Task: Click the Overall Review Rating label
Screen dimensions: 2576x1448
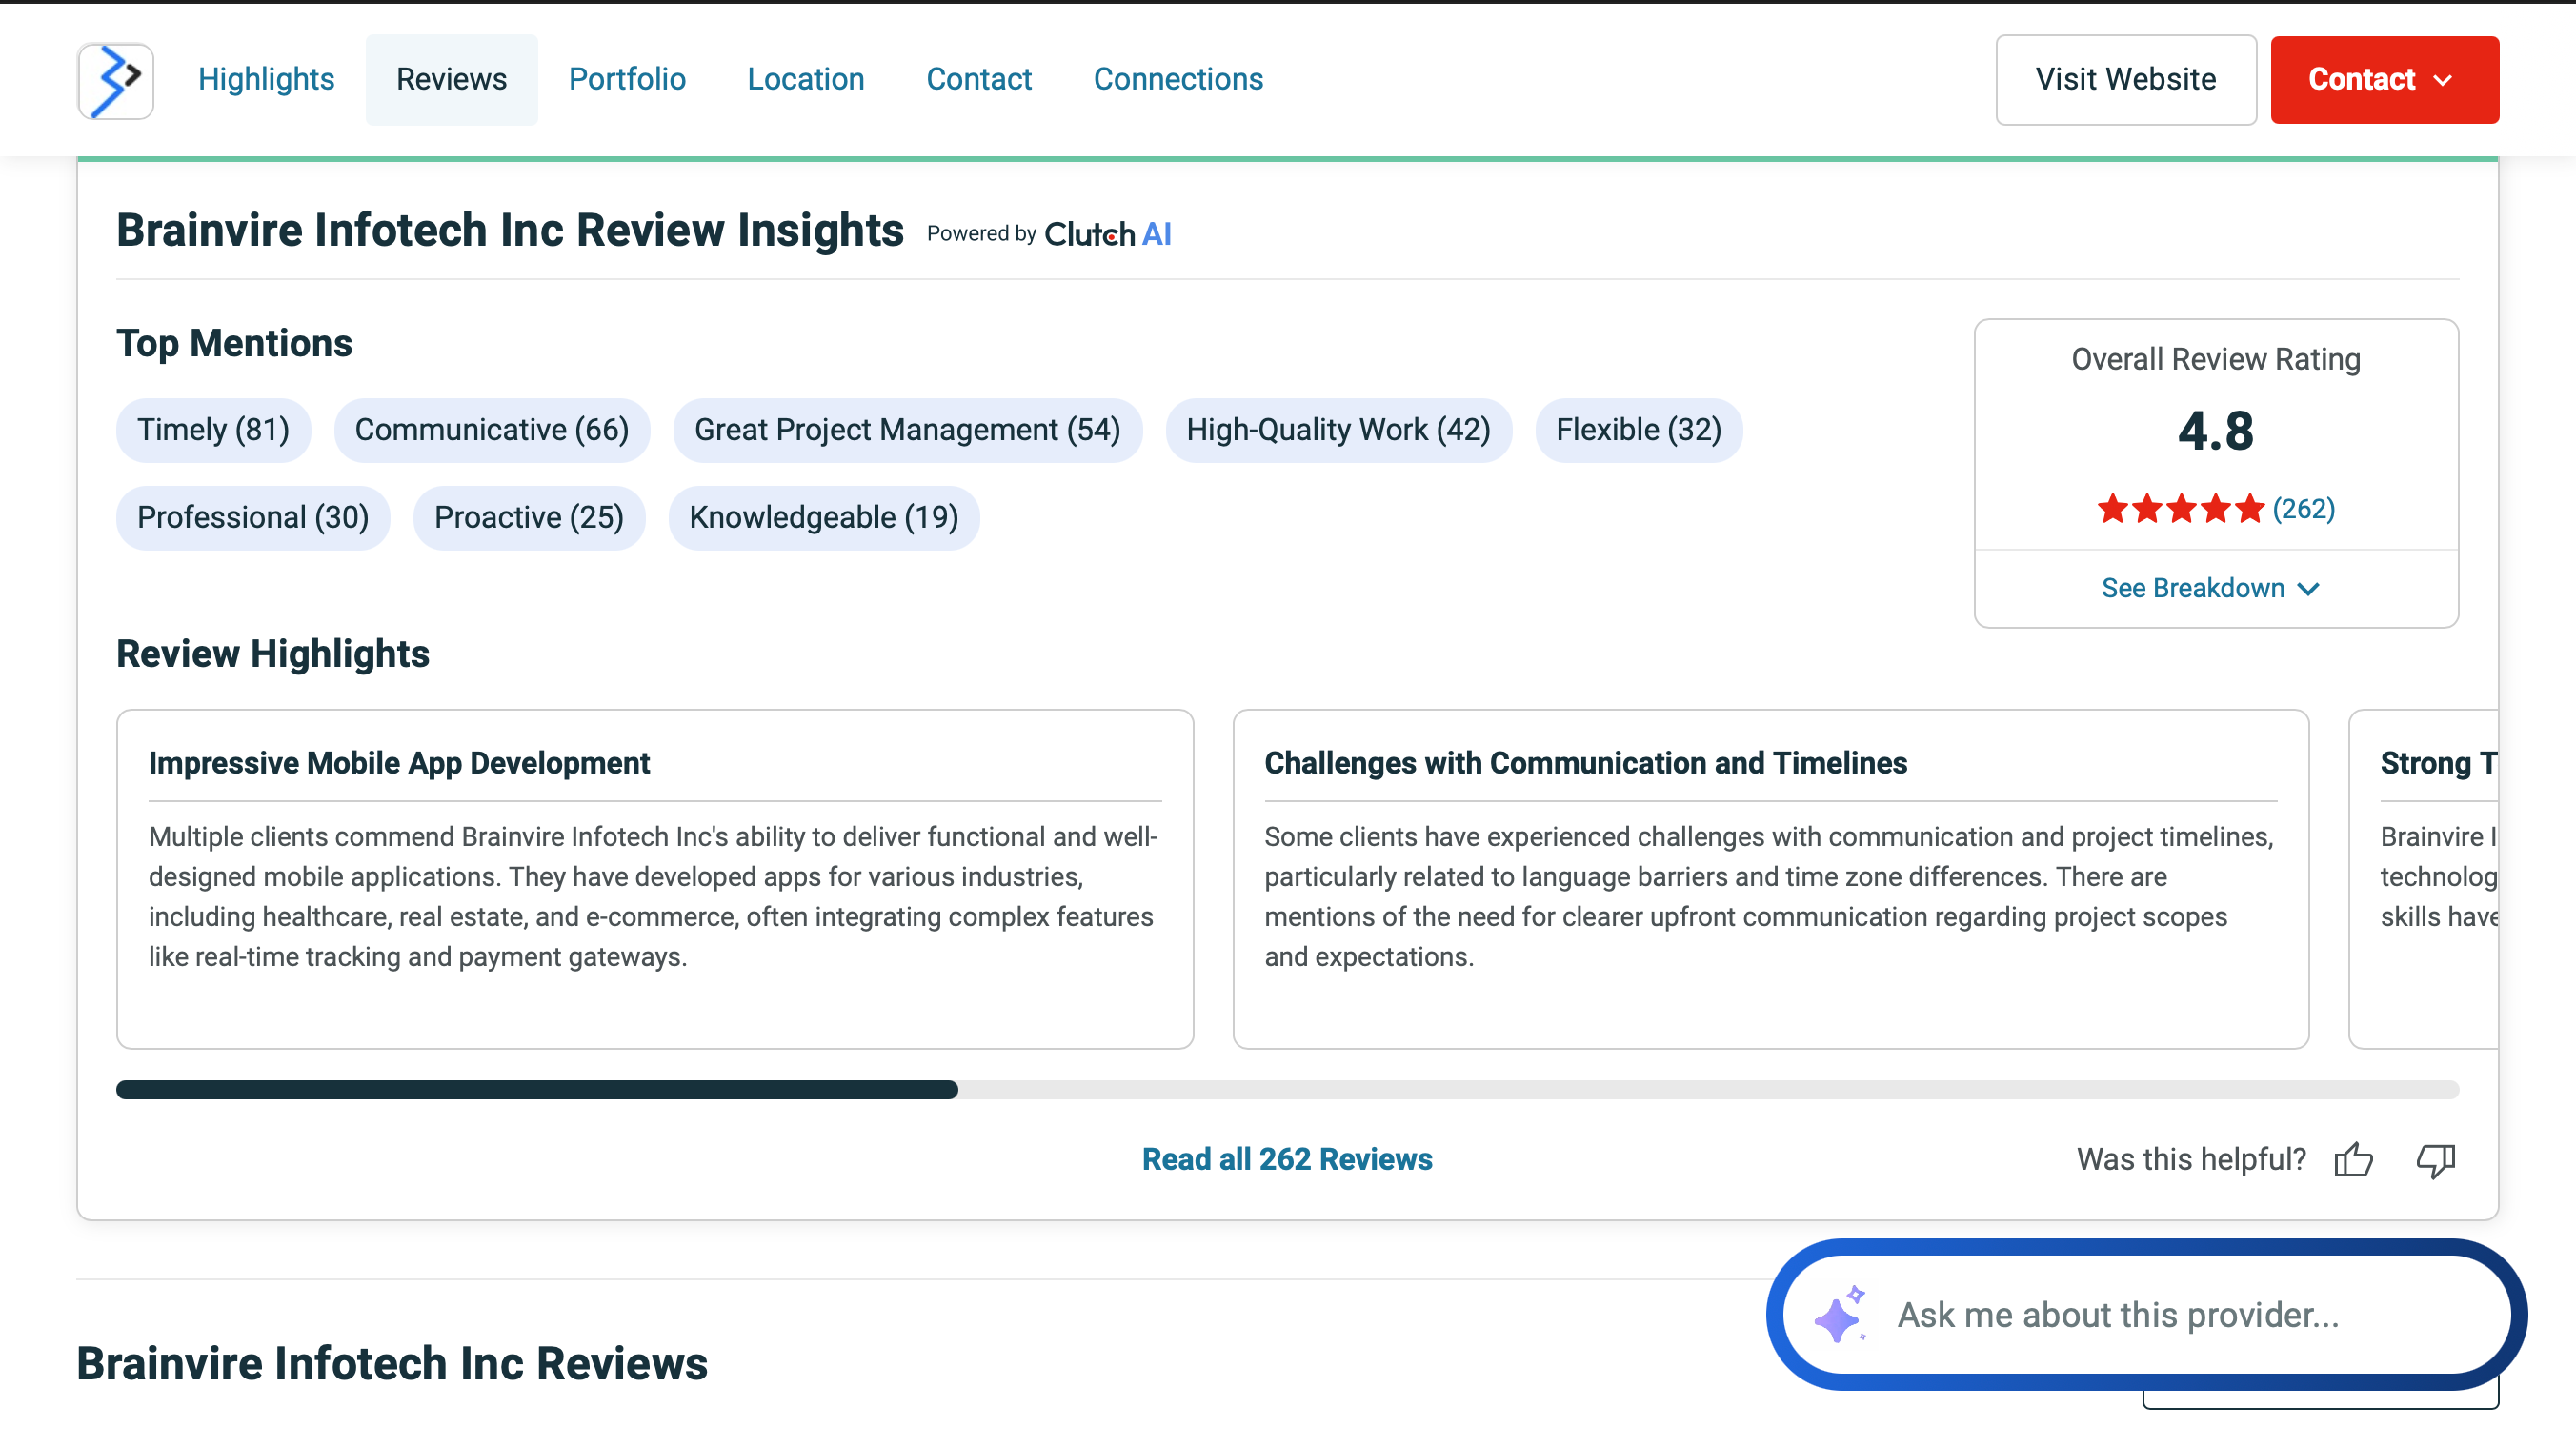Action: click(2216, 359)
